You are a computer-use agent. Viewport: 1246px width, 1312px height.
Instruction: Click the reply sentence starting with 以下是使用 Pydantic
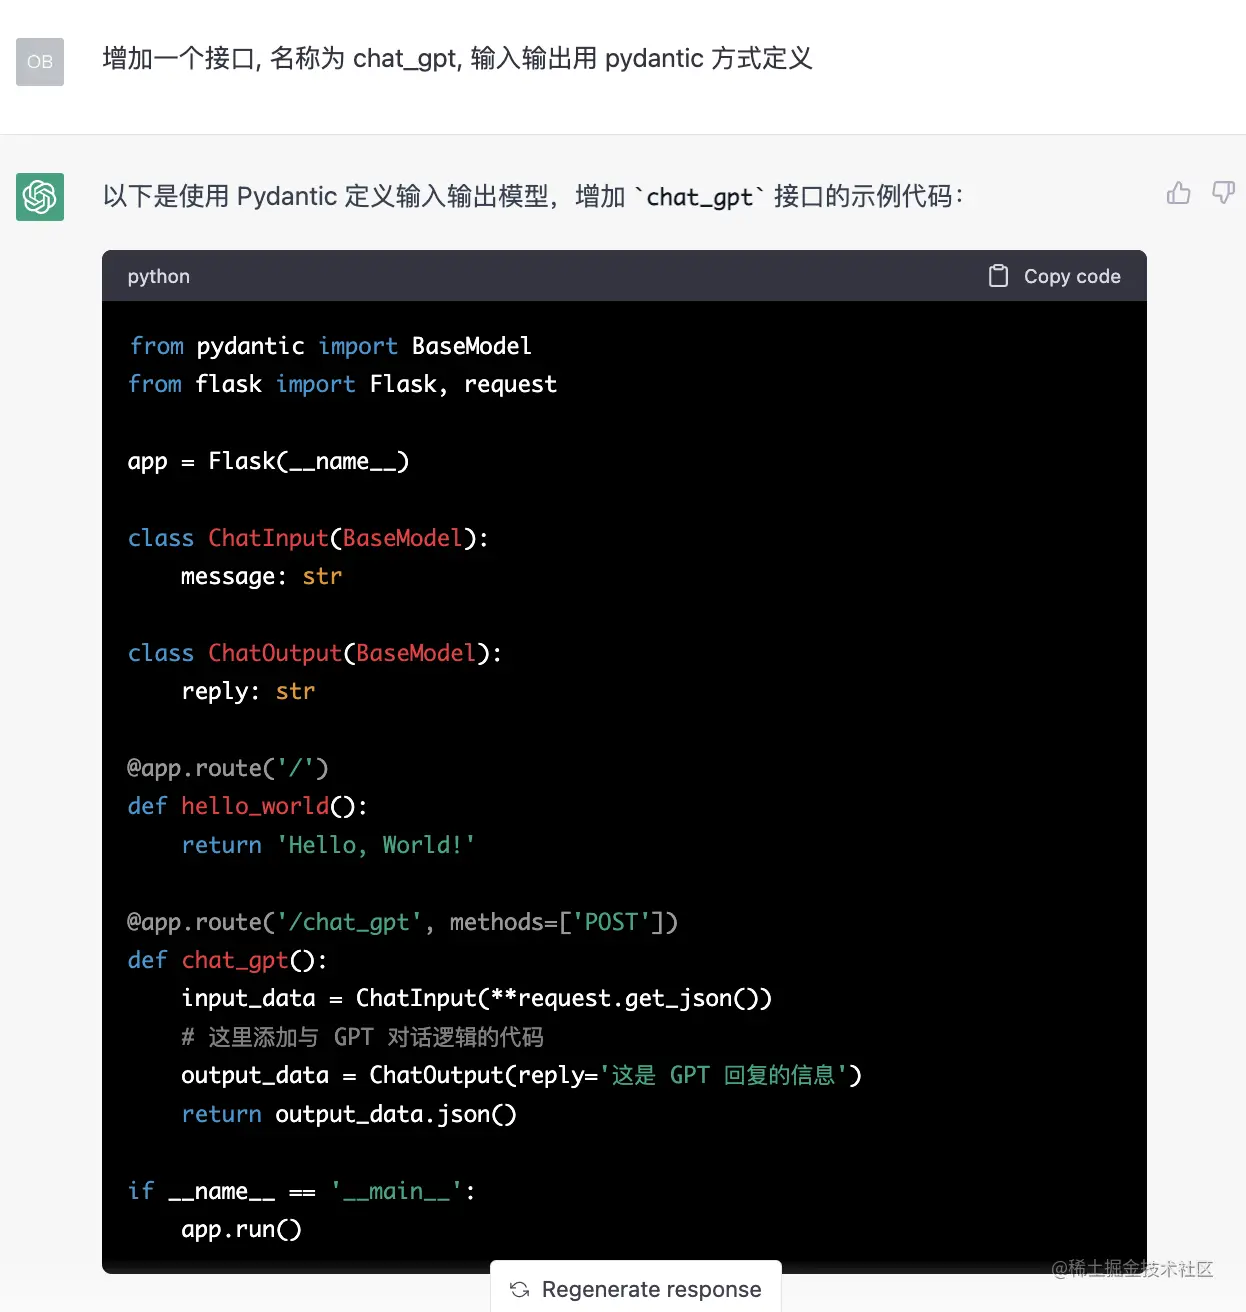tap(532, 196)
